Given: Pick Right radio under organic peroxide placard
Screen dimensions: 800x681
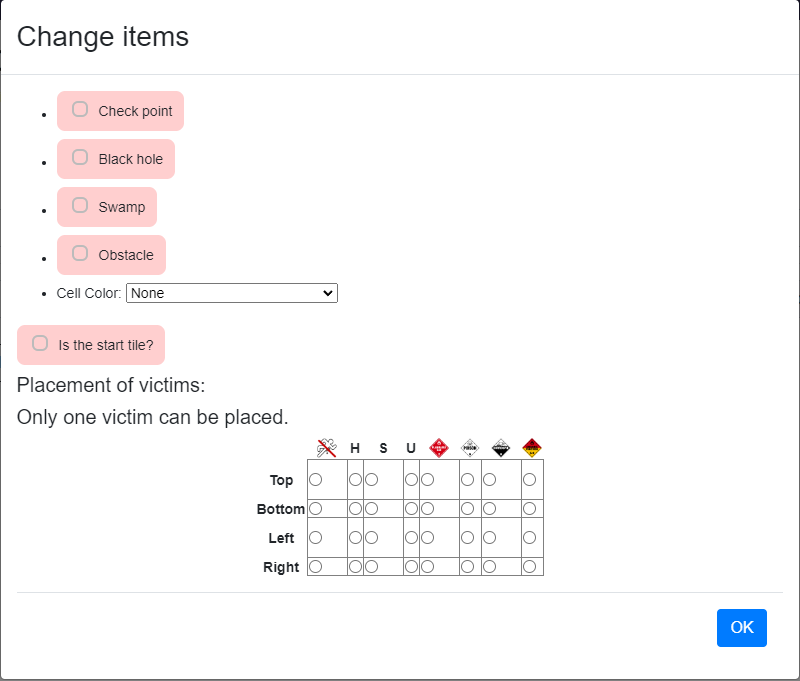Looking at the screenshot, I should click(529, 567).
